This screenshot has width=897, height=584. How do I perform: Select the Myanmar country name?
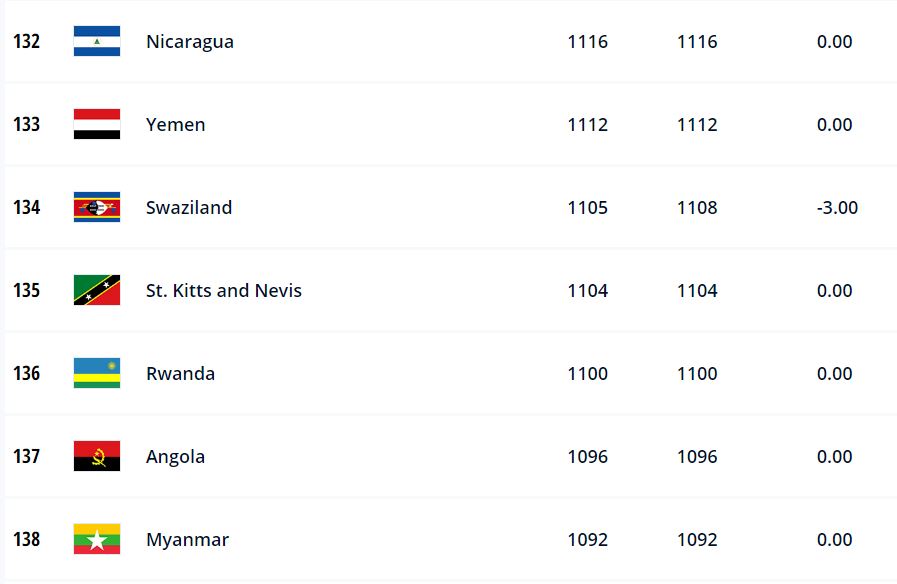tap(188, 540)
